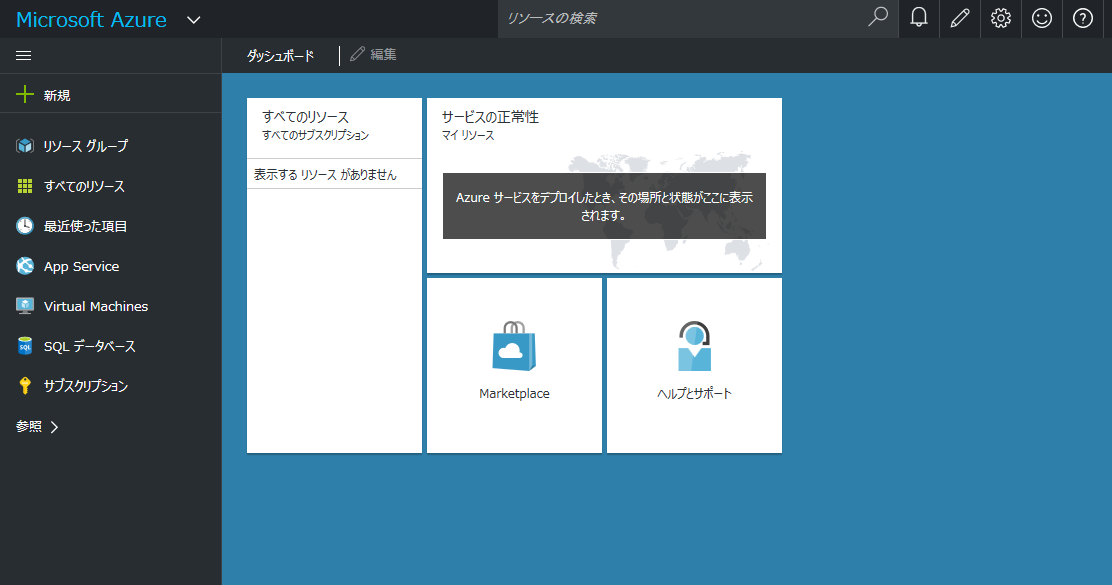Click the ダッシュボード title
This screenshot has height=585, width=1112.
pos(280,55)
